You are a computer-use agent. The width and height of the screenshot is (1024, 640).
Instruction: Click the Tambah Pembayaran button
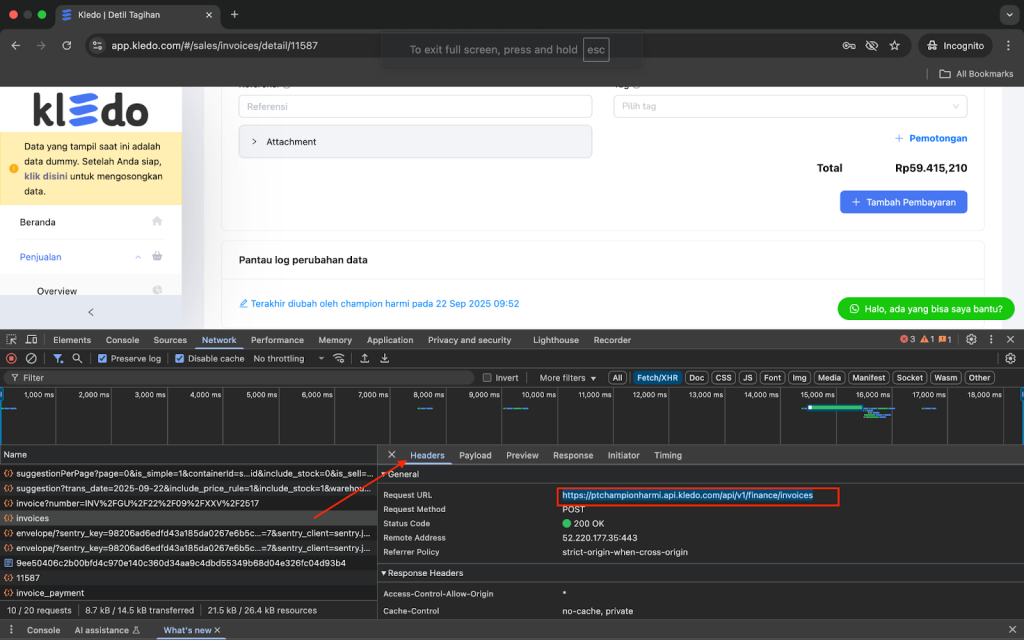(903, 202)
